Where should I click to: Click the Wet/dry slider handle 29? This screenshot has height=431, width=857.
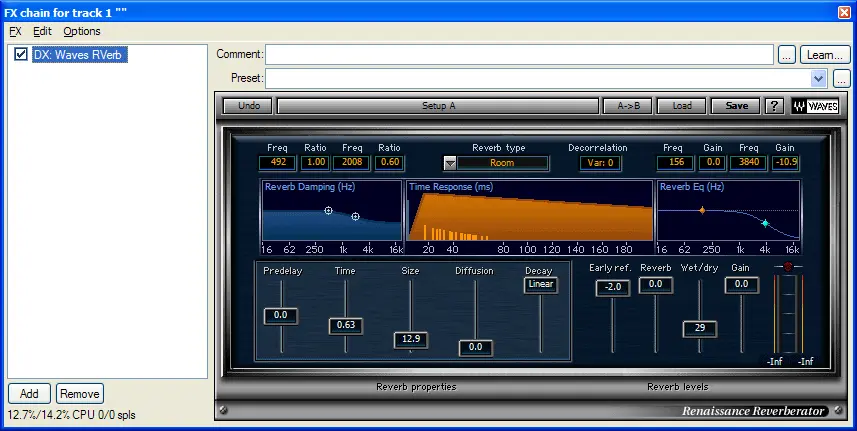700,328
